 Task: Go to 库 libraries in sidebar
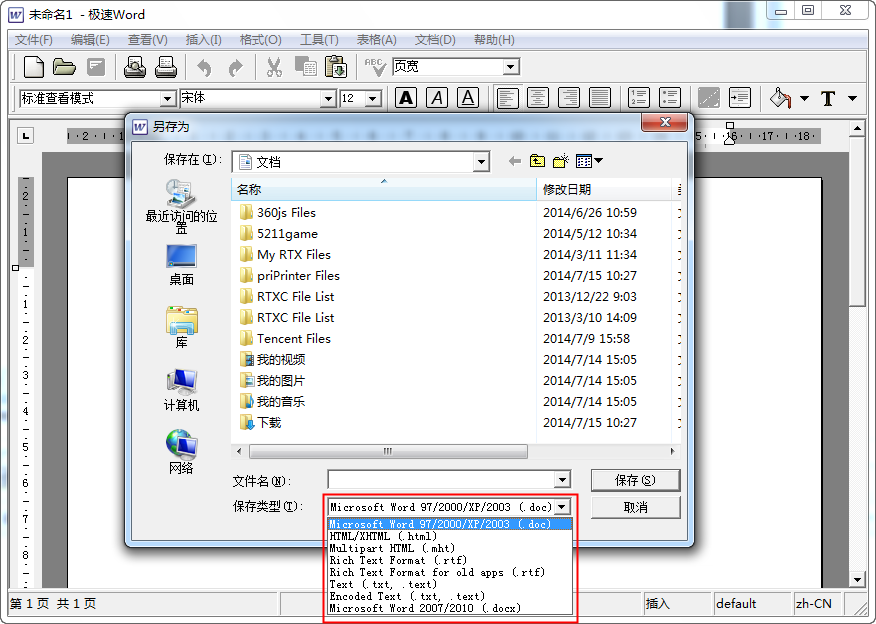tap(181, 327)
